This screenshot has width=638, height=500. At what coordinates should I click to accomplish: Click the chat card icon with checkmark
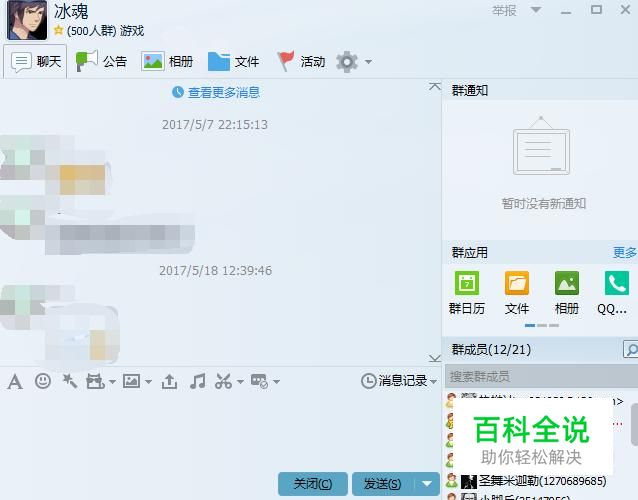point(259,381)
